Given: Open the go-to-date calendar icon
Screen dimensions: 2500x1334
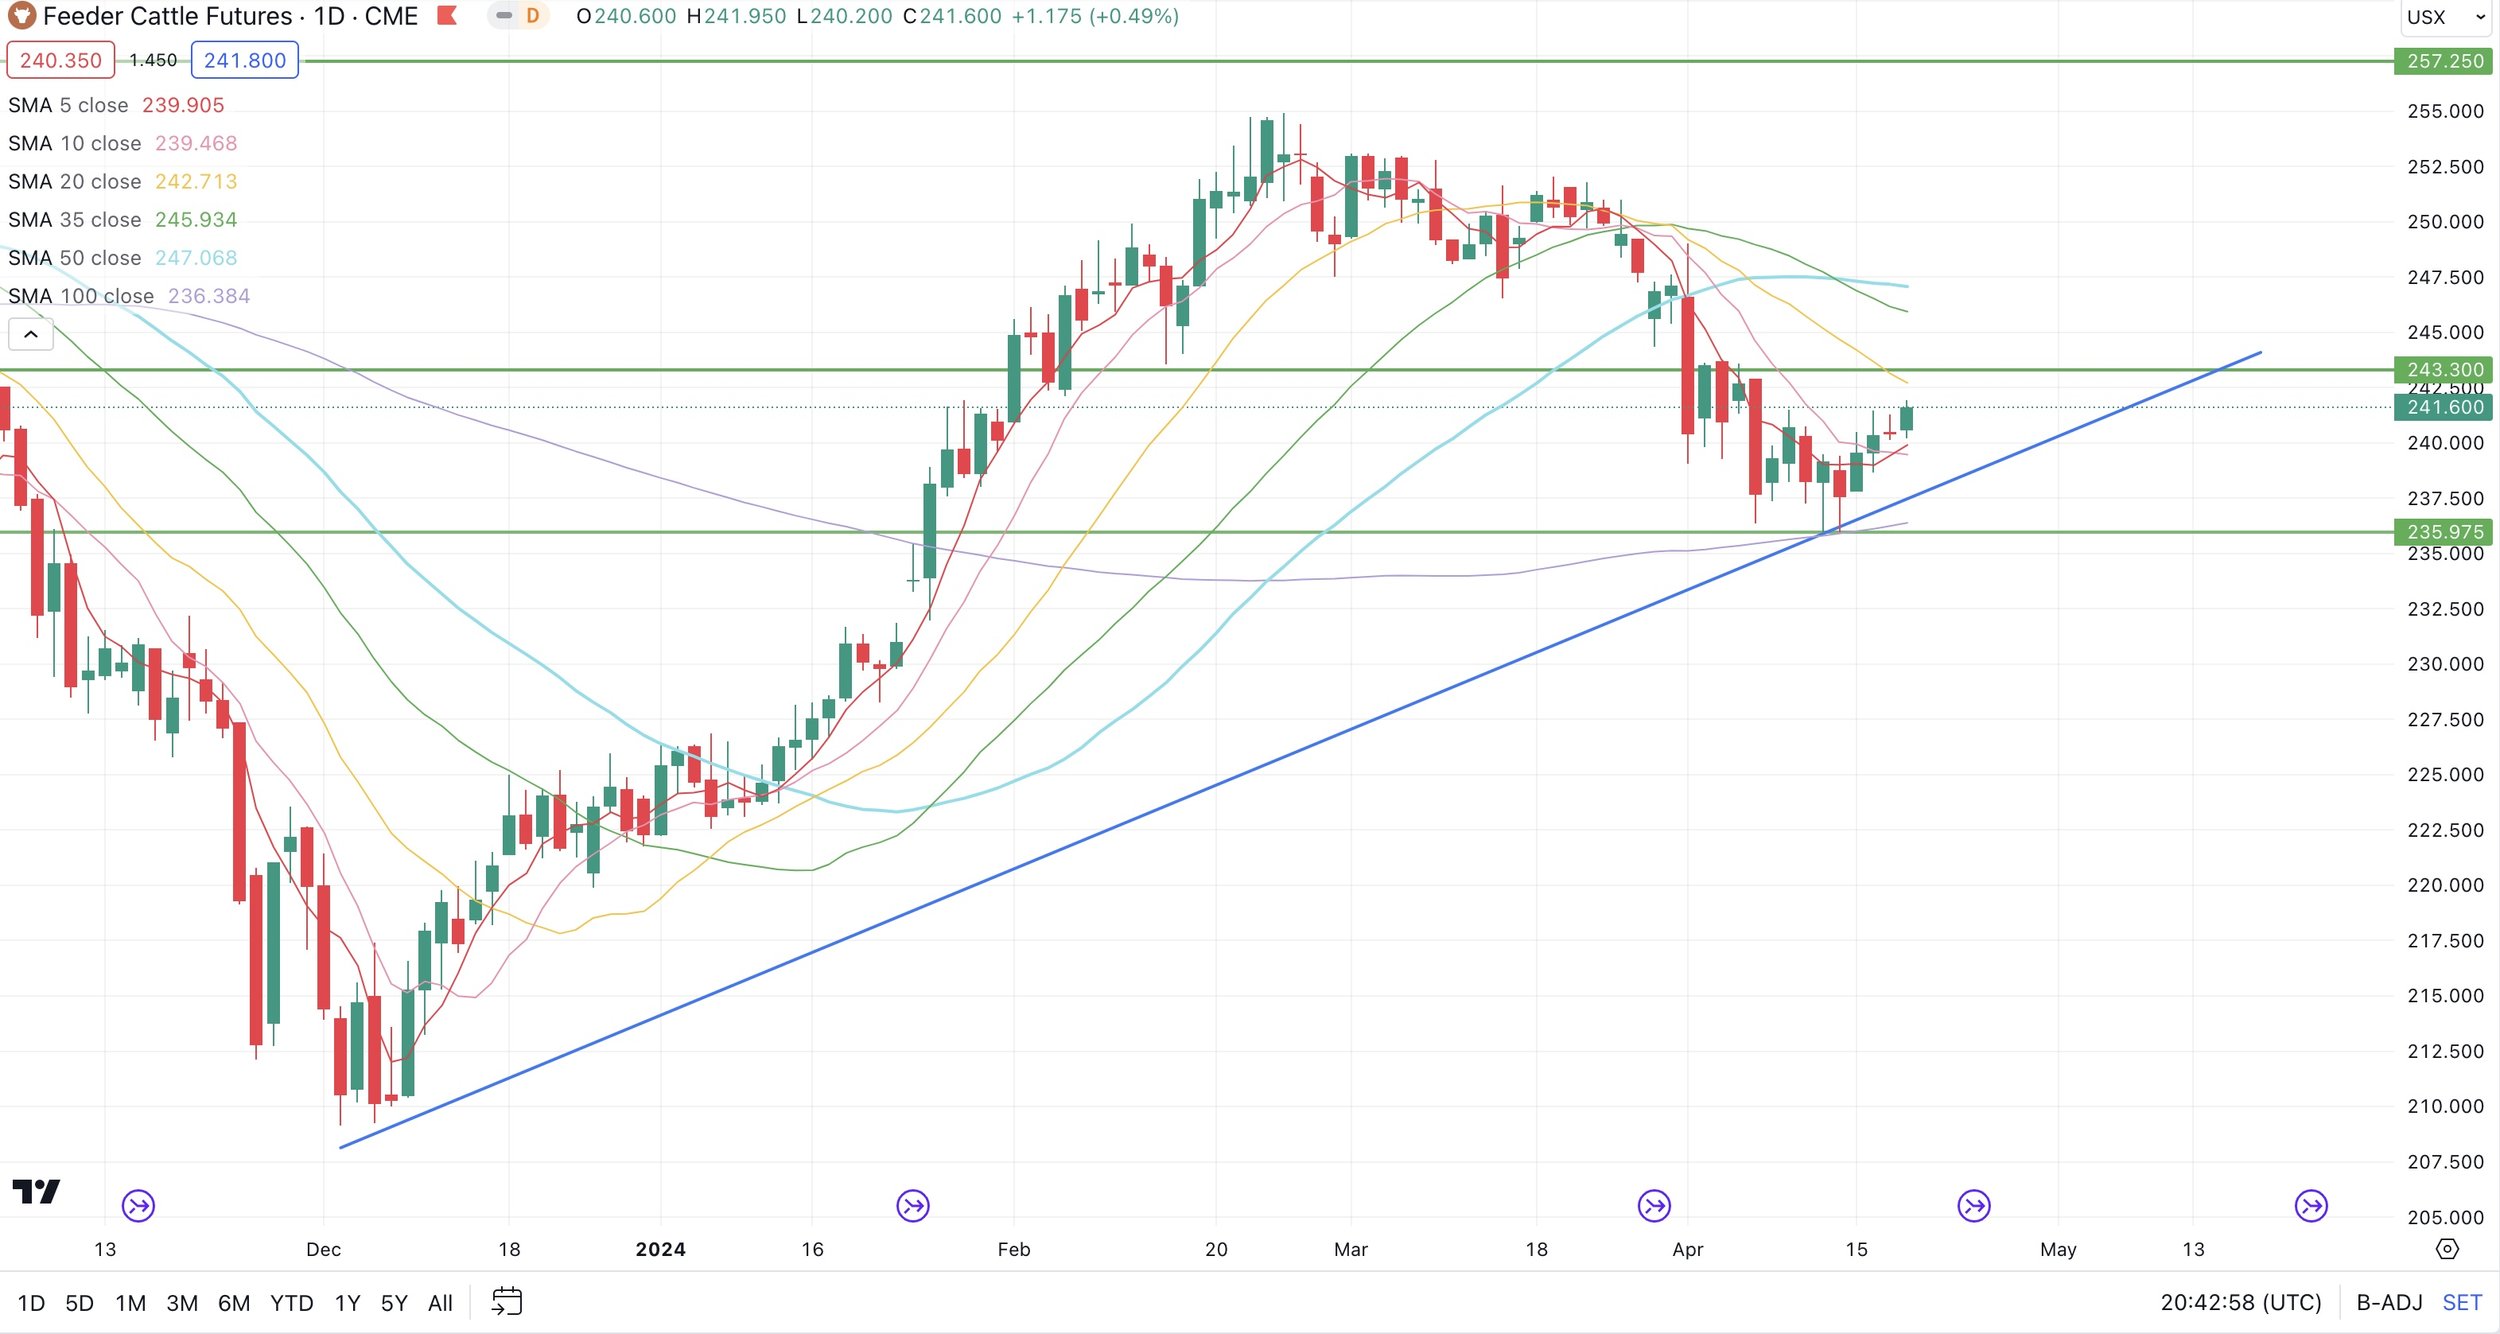Looking at the screenshot, I should (507, 1302).
